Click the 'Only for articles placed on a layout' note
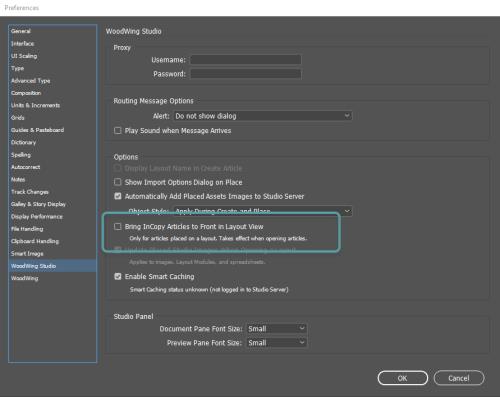 click(218, 238)
